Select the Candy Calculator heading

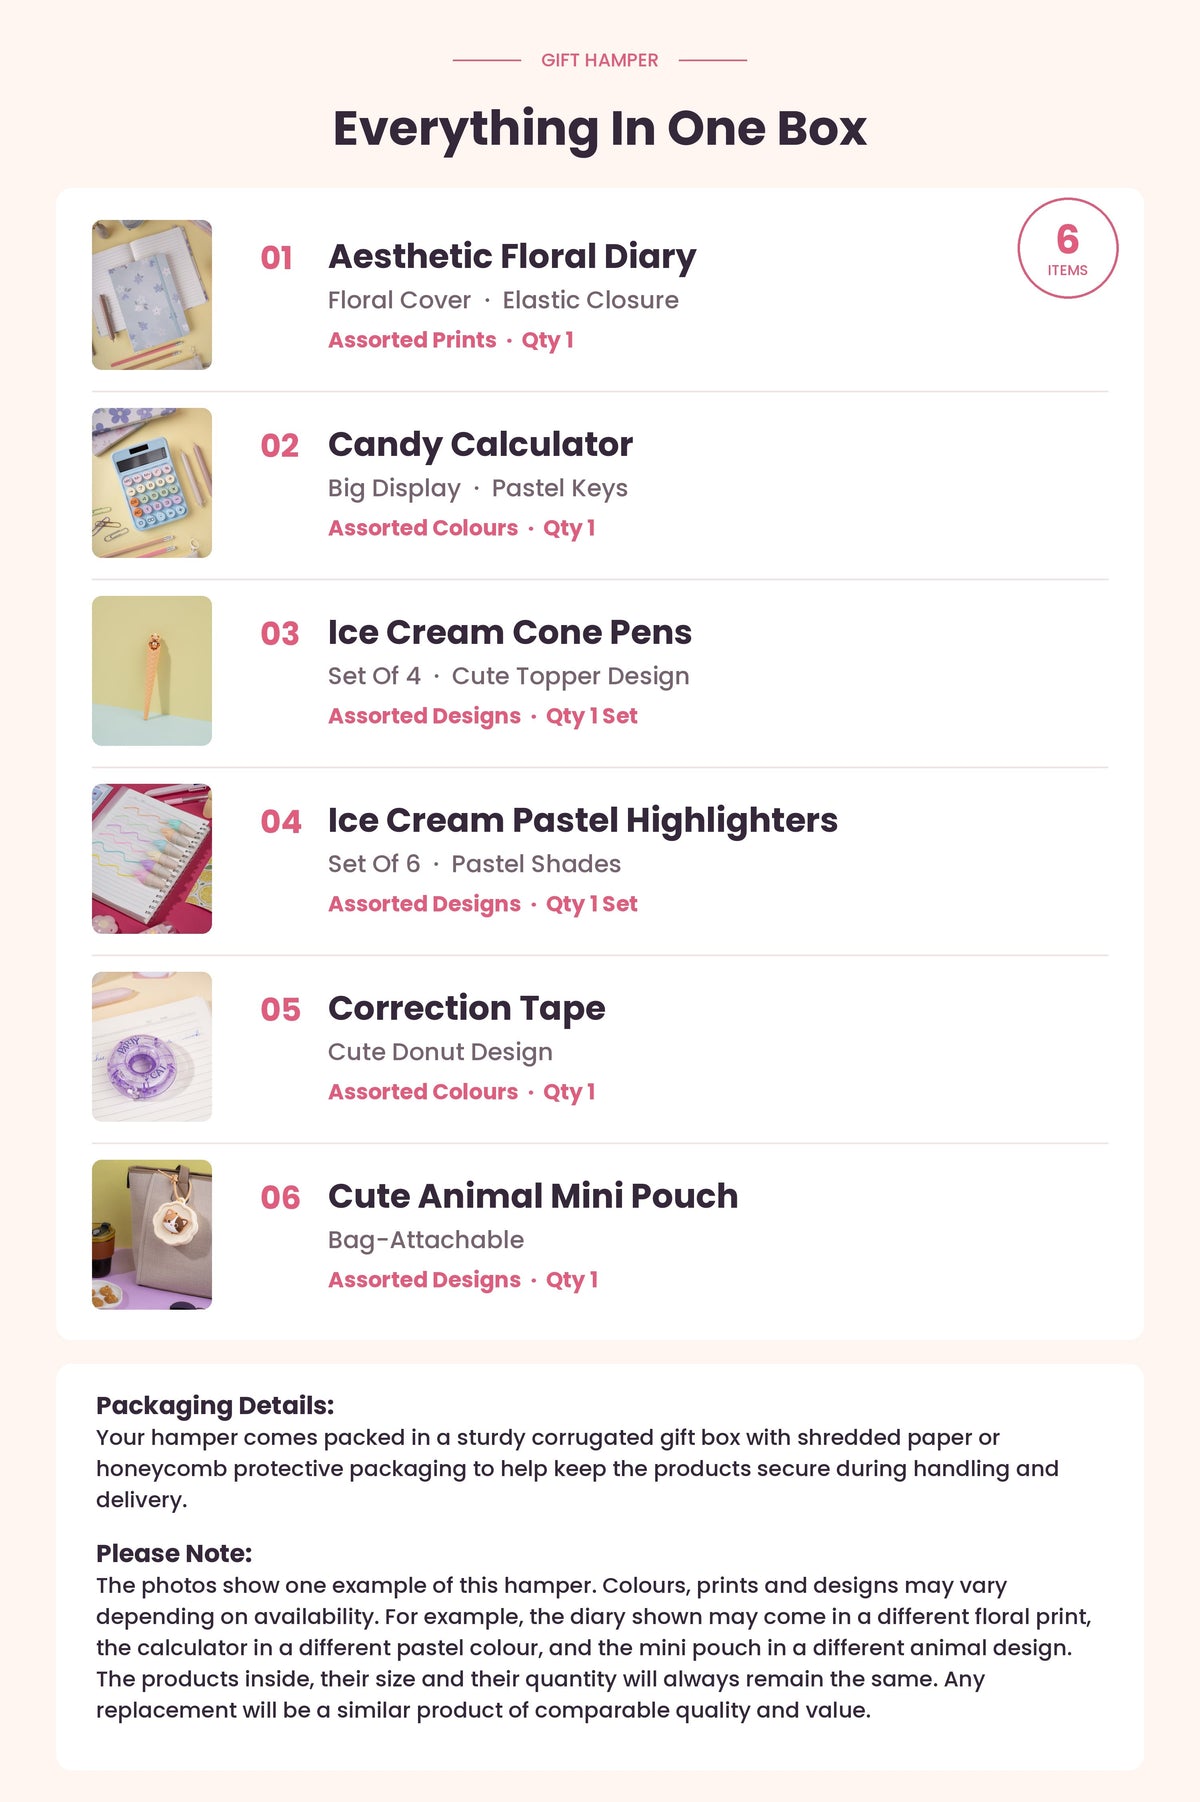pos(480,444)
